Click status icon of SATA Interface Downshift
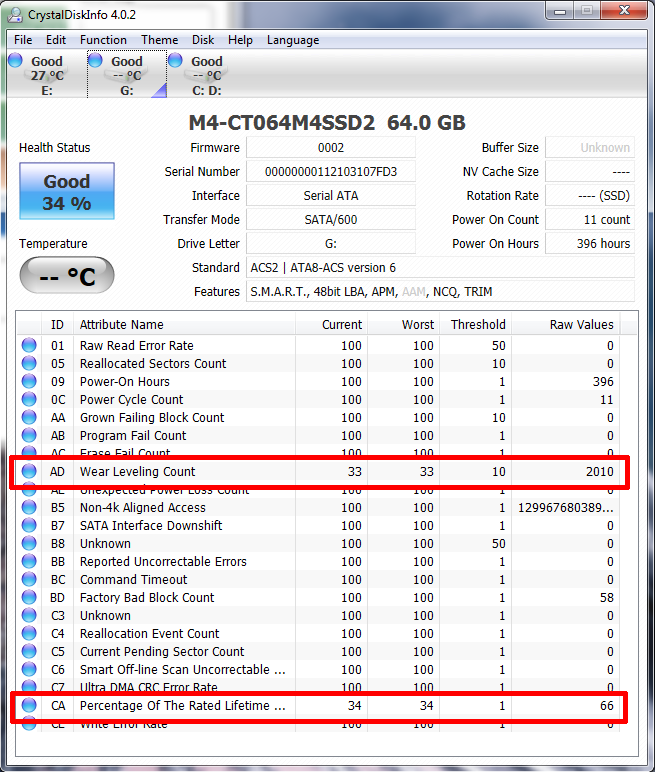The height and width of the screenshot is (772, 655). [29, 525]
